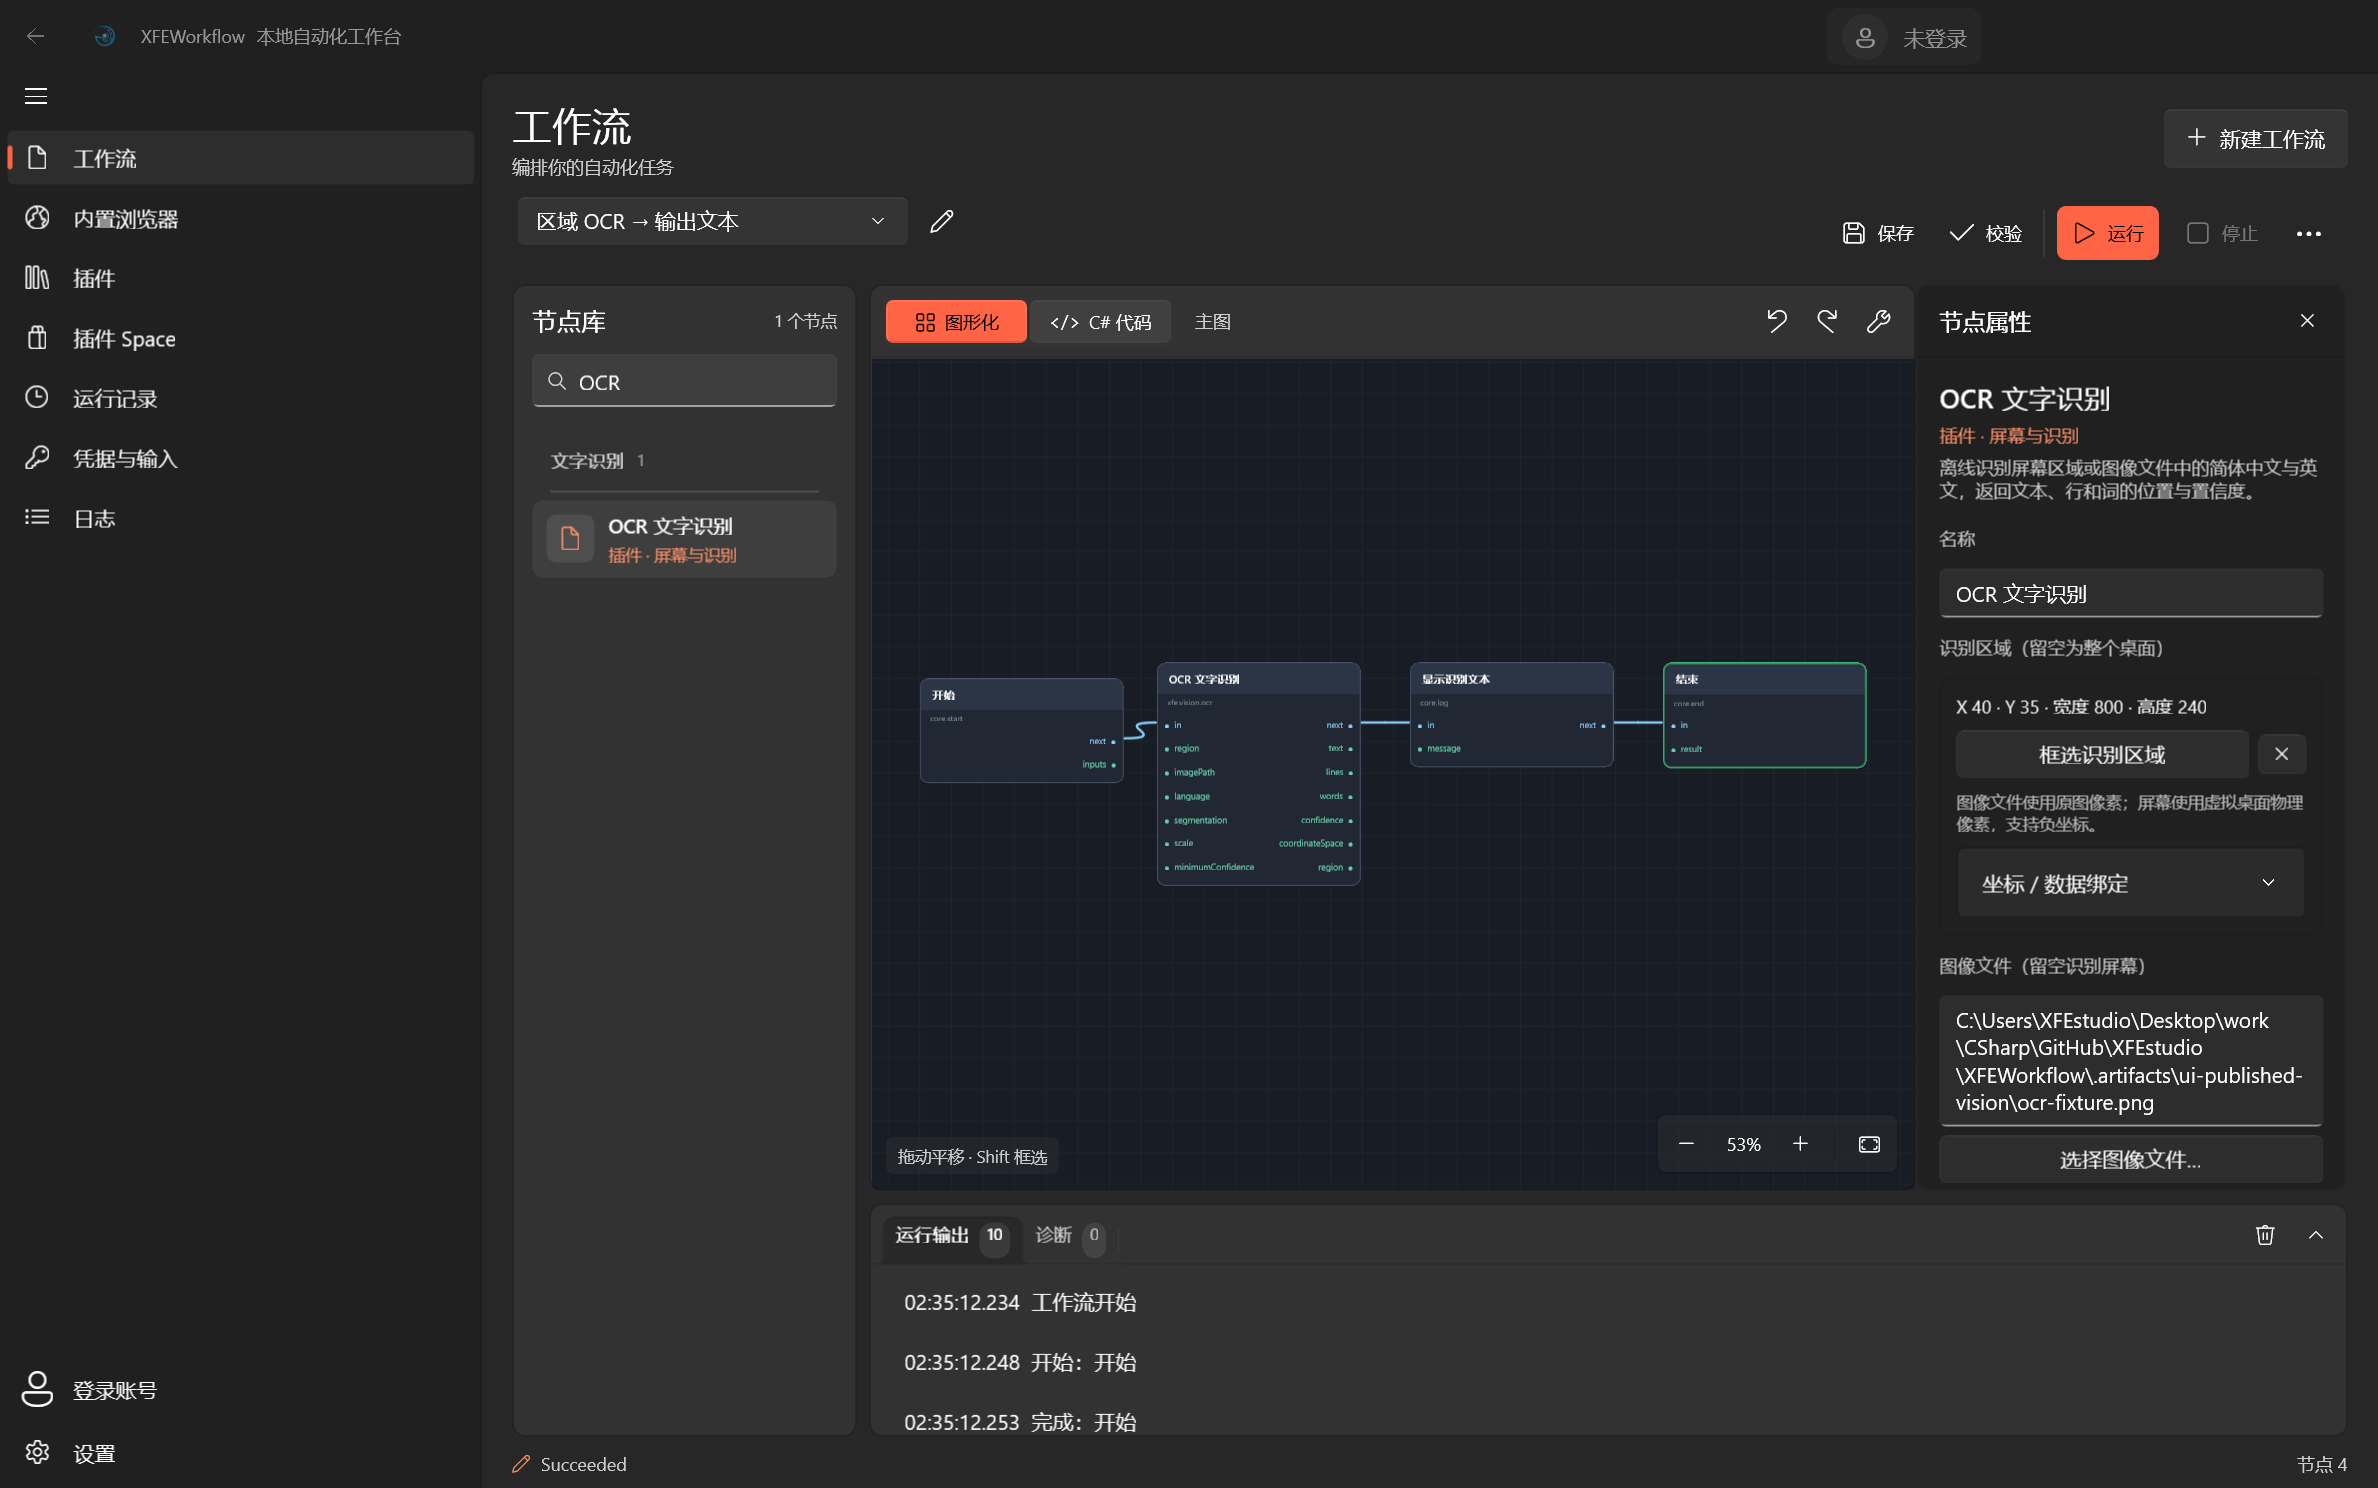This screenshot has height=1488, width=2378.
Task: Select OCR 文字识别 item in node library
Action: (685, 539)
